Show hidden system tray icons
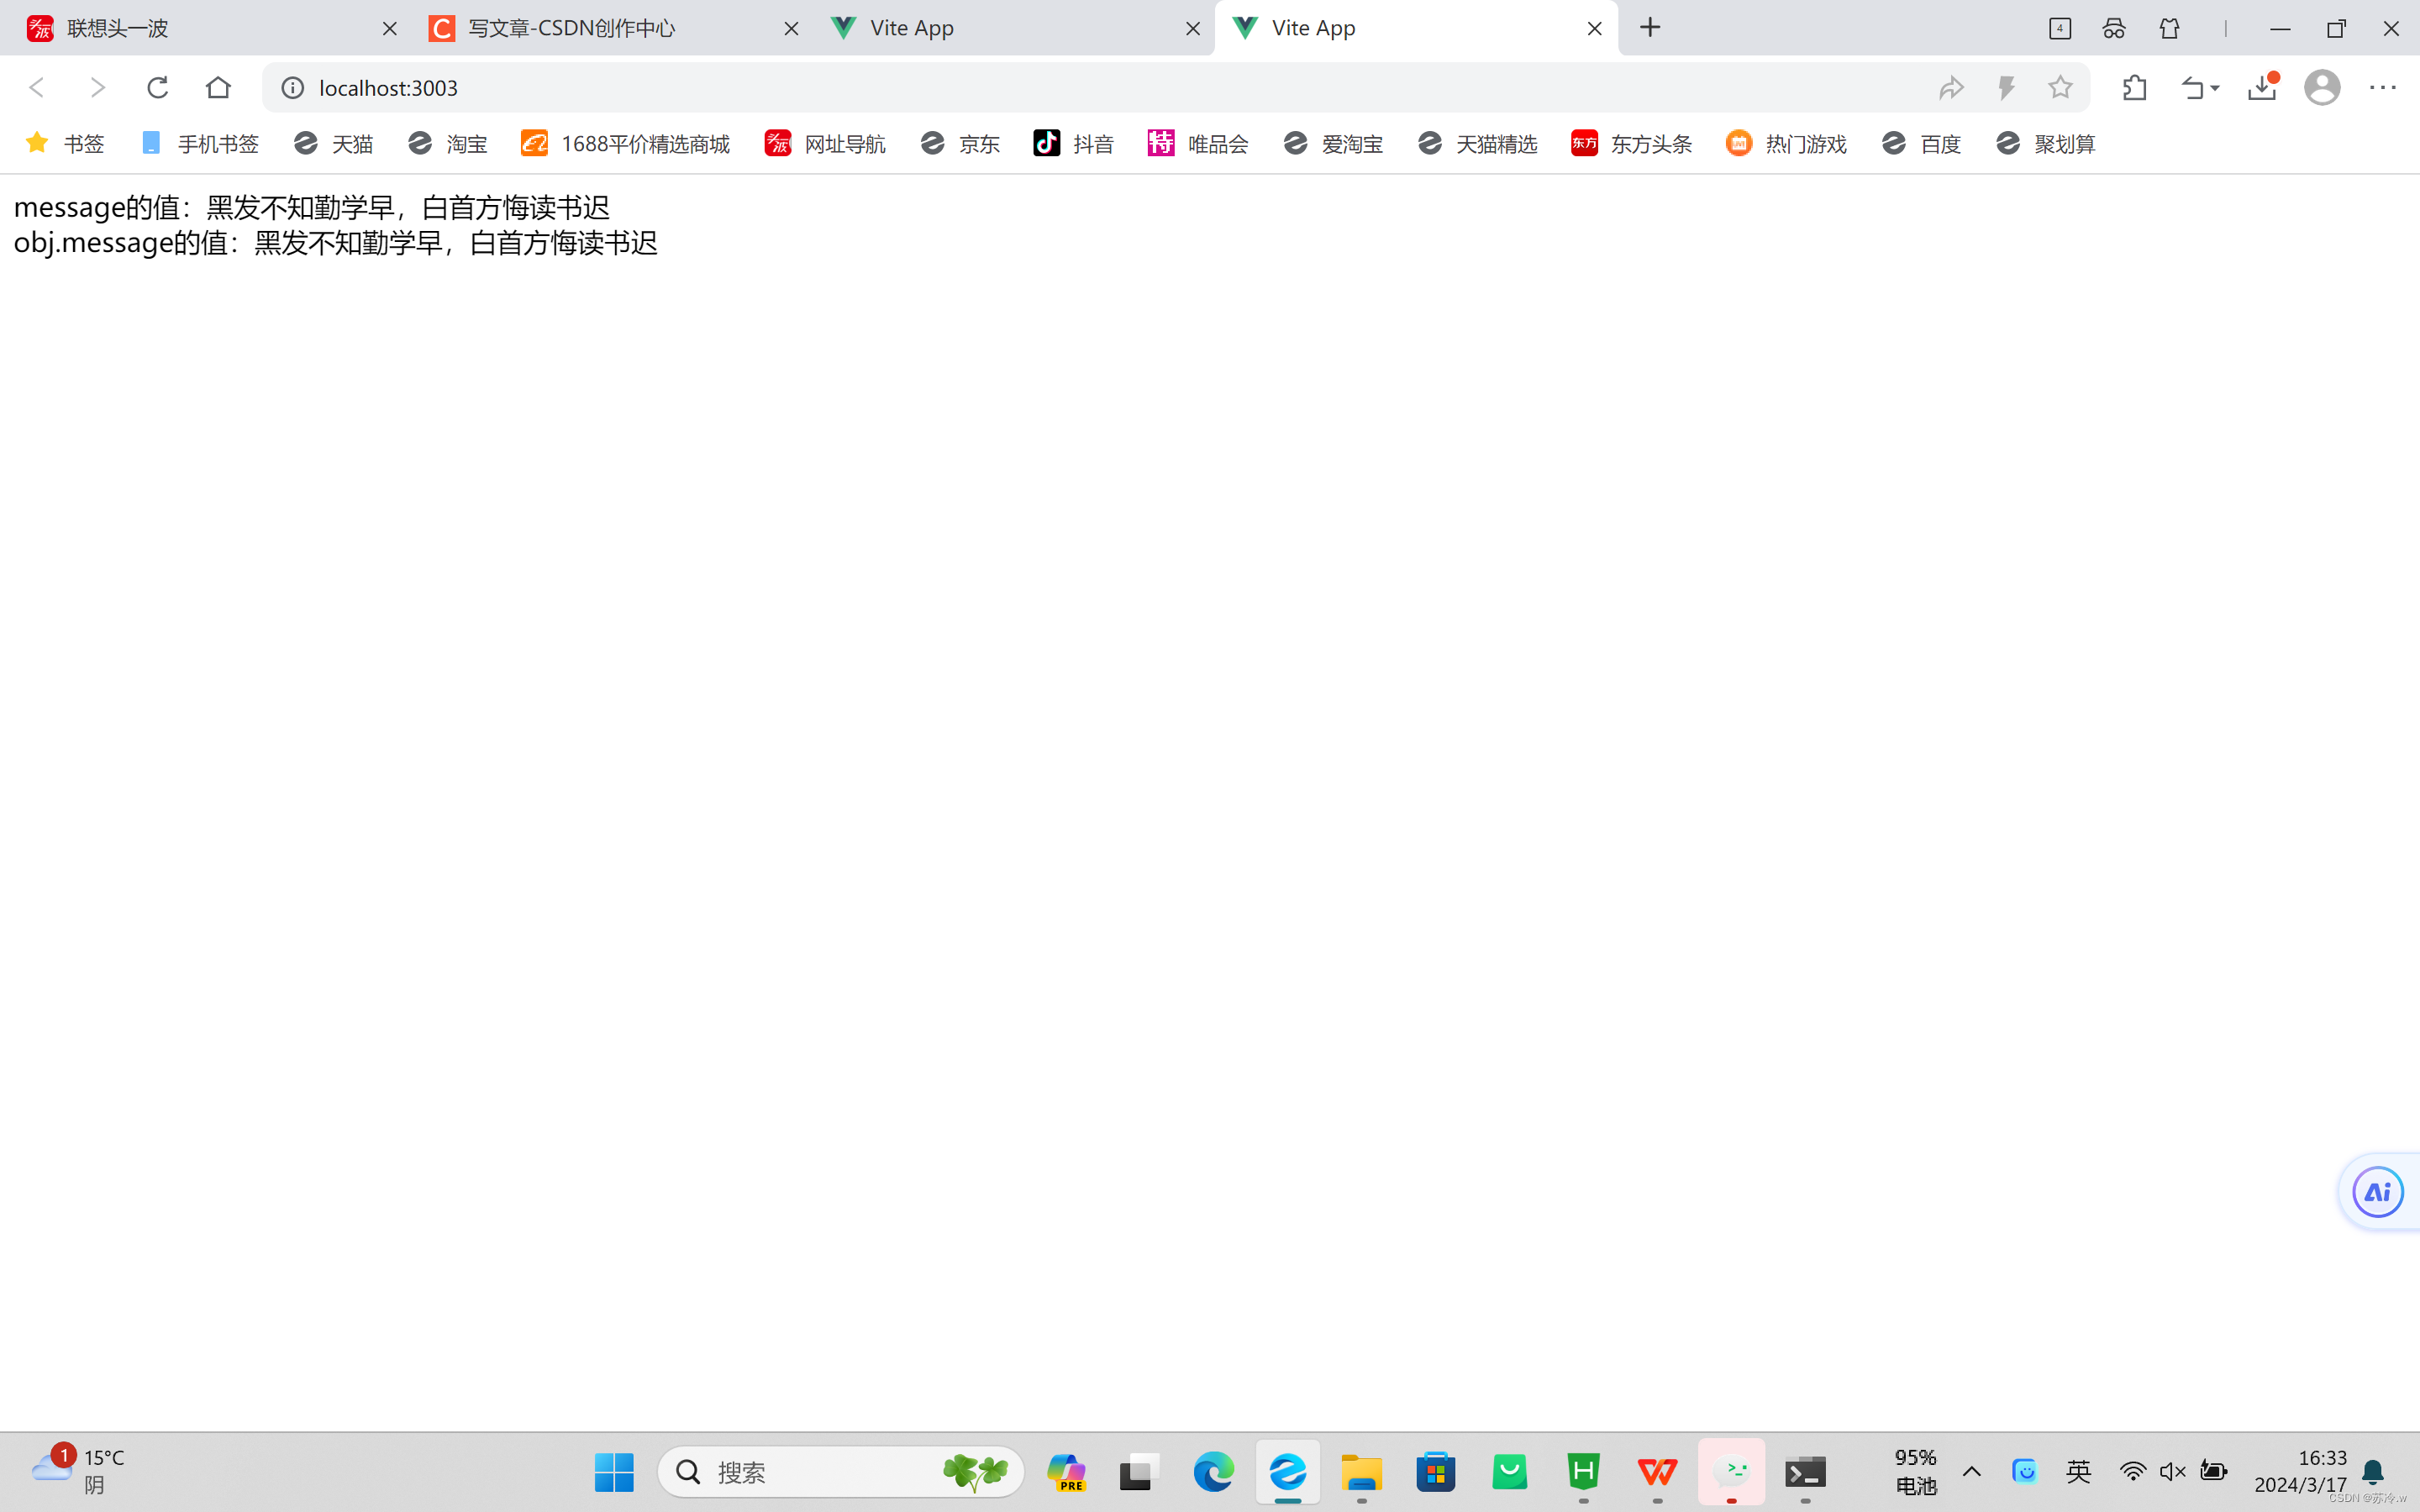The height and width of the screenshot is (1512, 2420). coord(1972,1471)
